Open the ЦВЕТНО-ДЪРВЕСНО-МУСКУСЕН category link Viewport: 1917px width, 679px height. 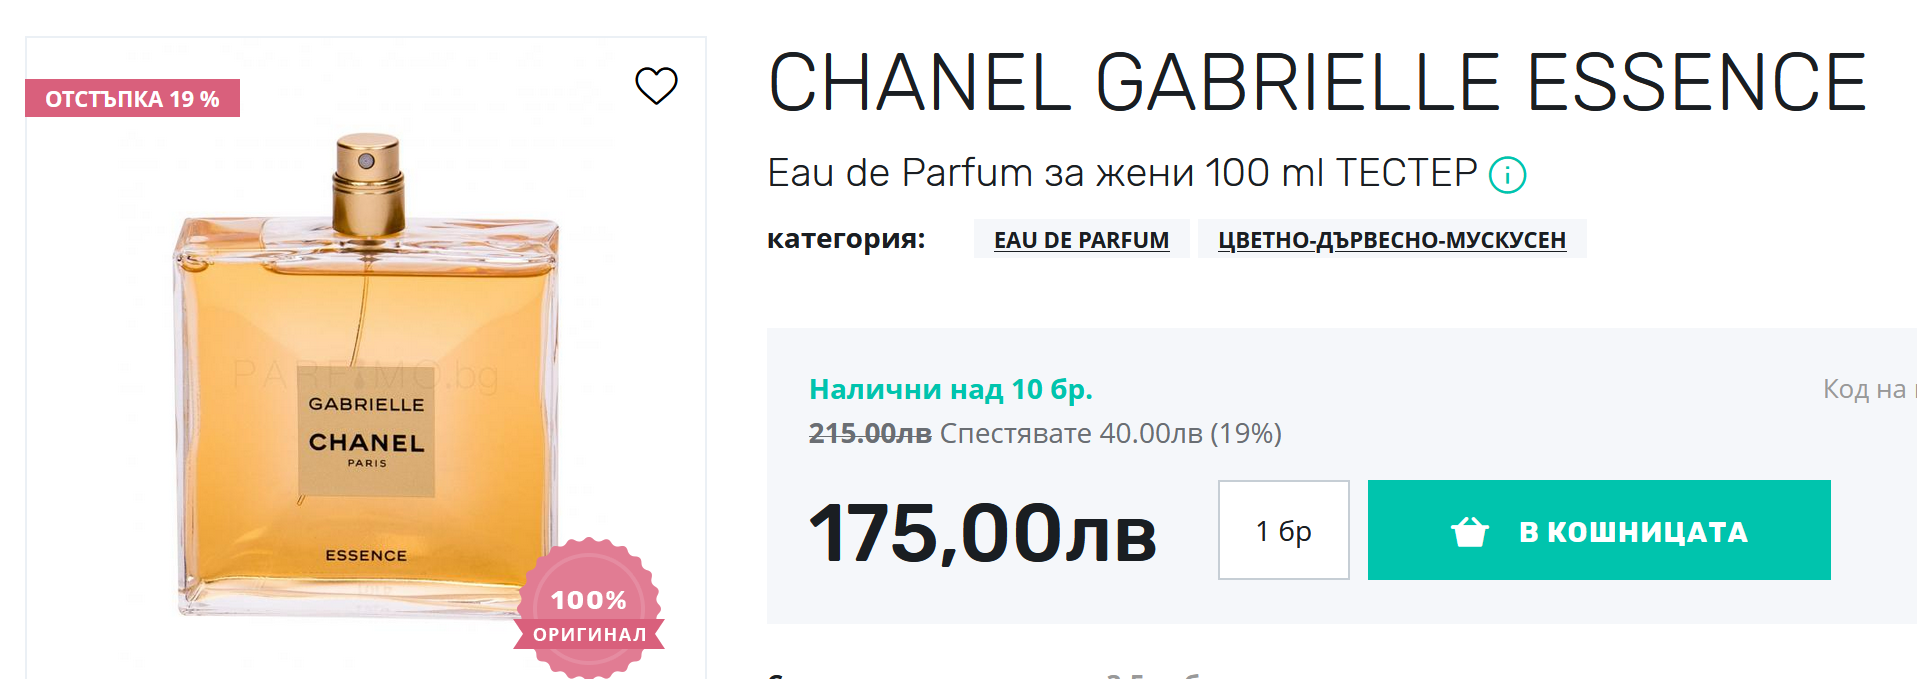pos(1392,240)
